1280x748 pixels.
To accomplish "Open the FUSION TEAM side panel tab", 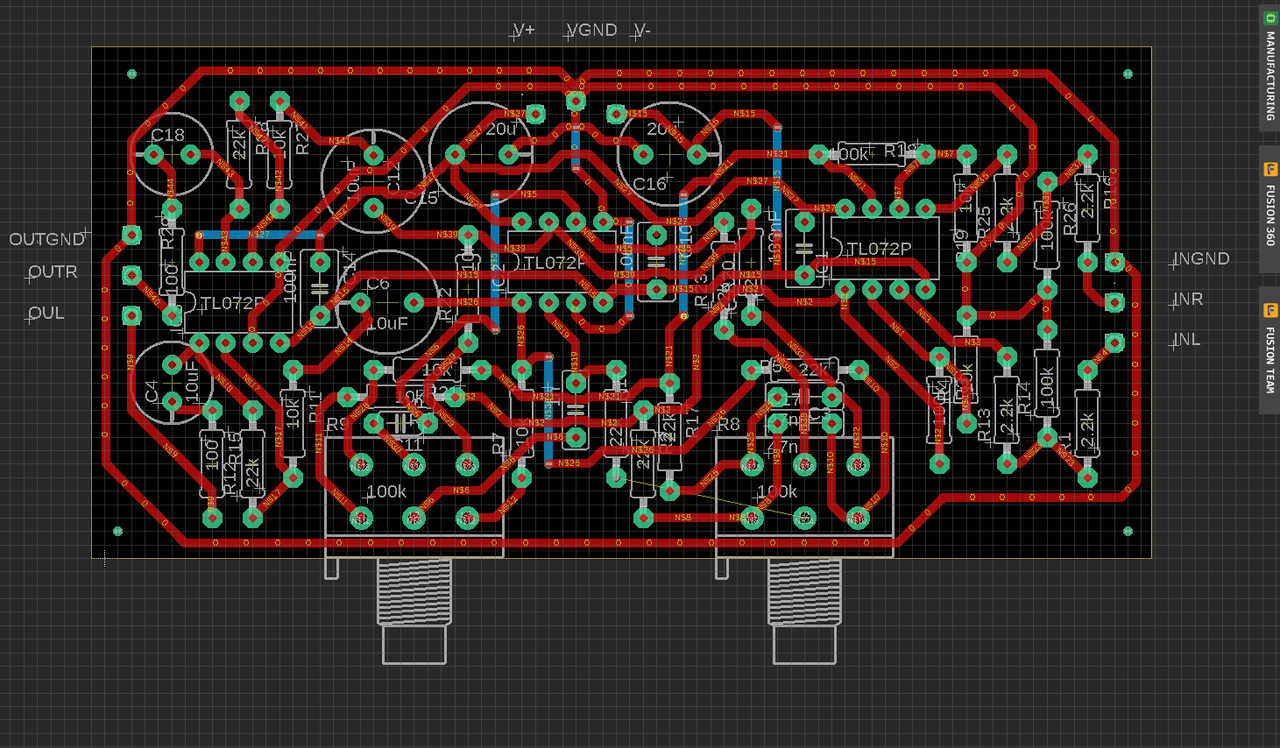I will click(1269, 350).
